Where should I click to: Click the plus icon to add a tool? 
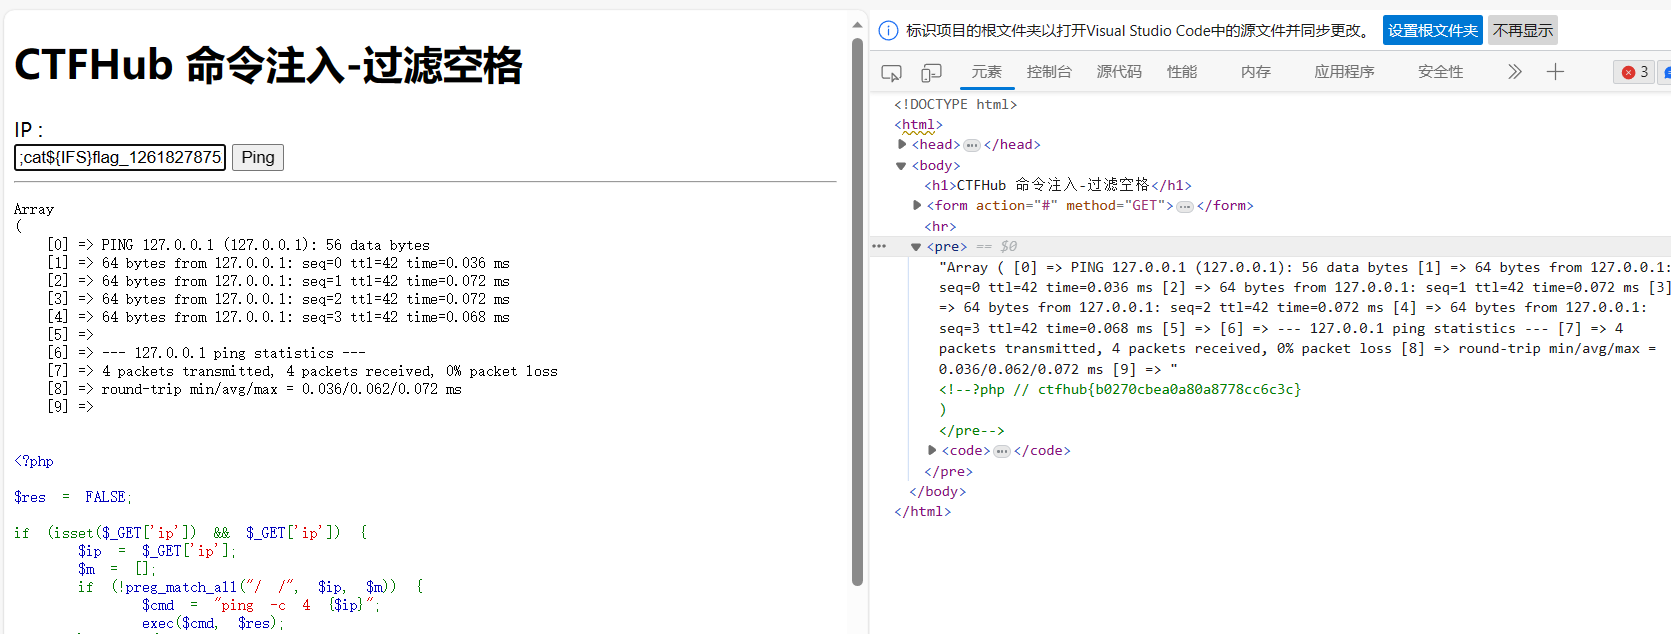pyautogui.click(x=1555, y=72)
